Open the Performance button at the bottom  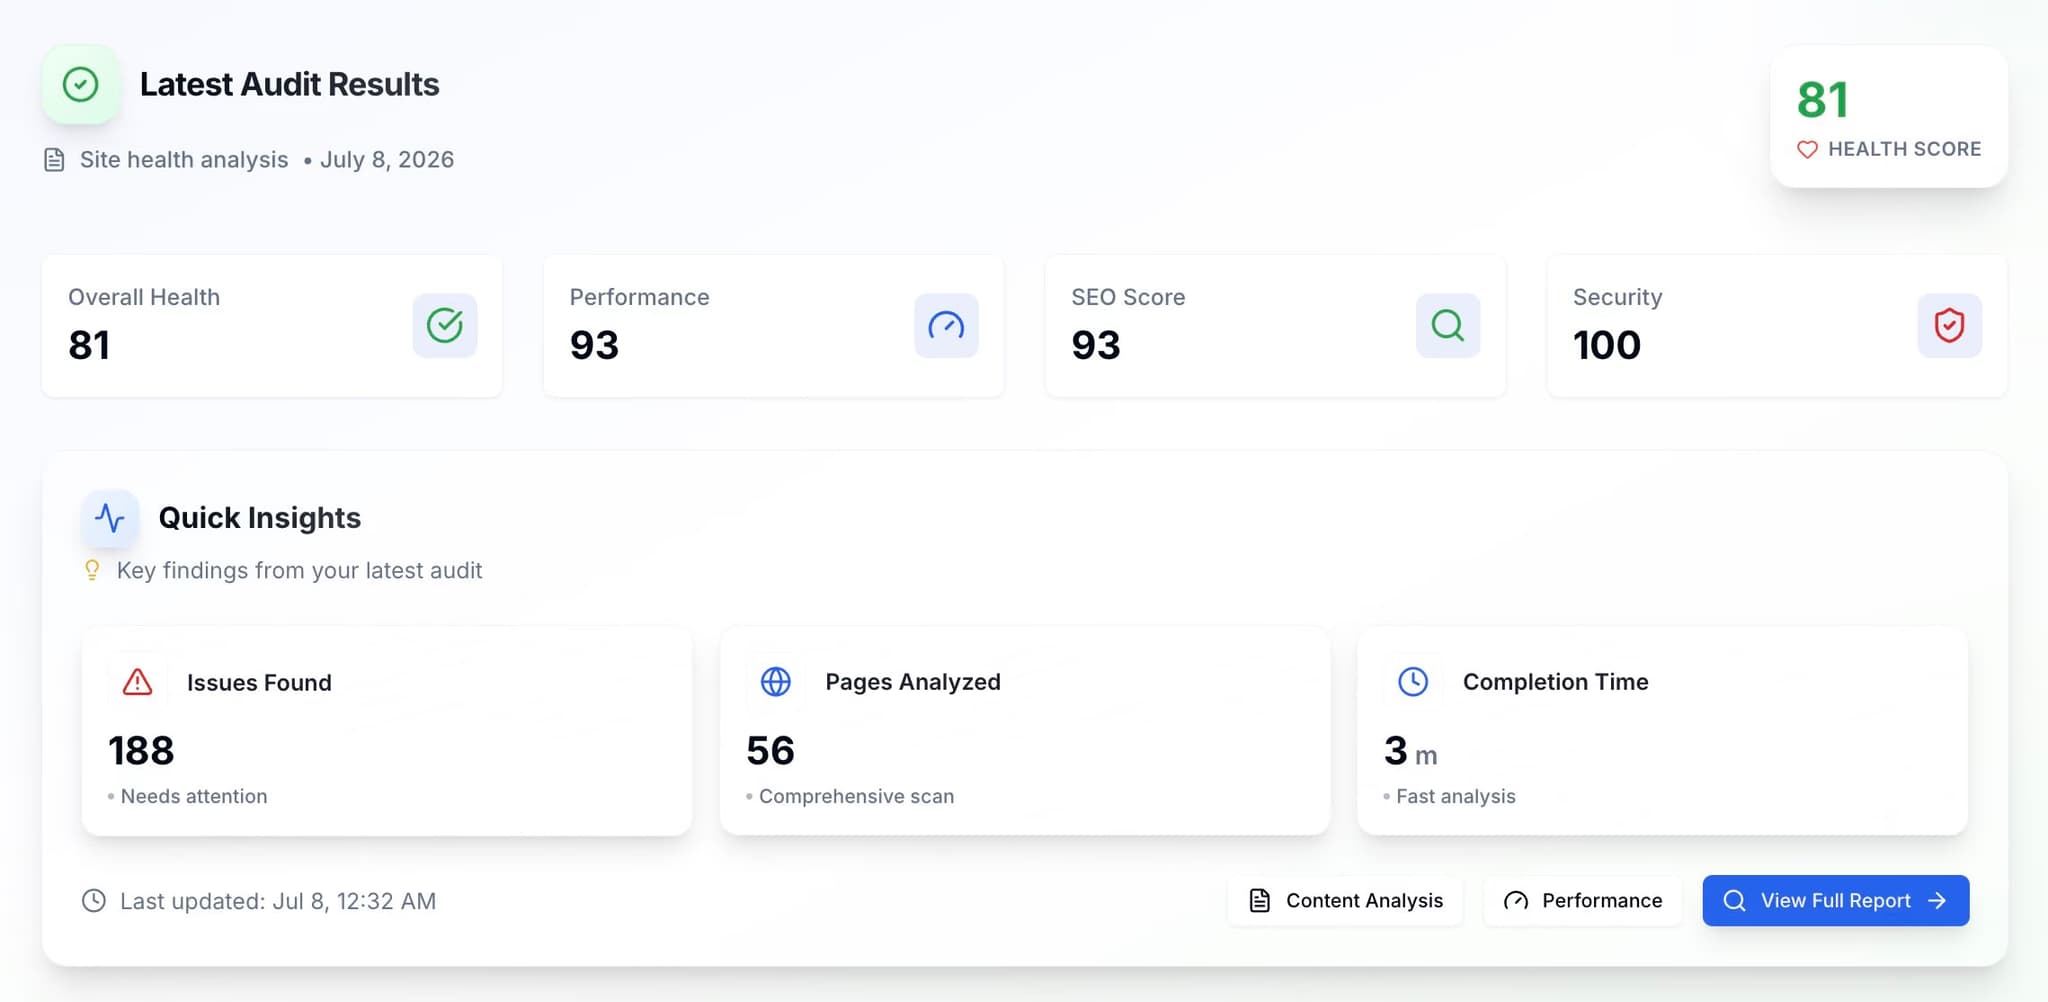1583,901
